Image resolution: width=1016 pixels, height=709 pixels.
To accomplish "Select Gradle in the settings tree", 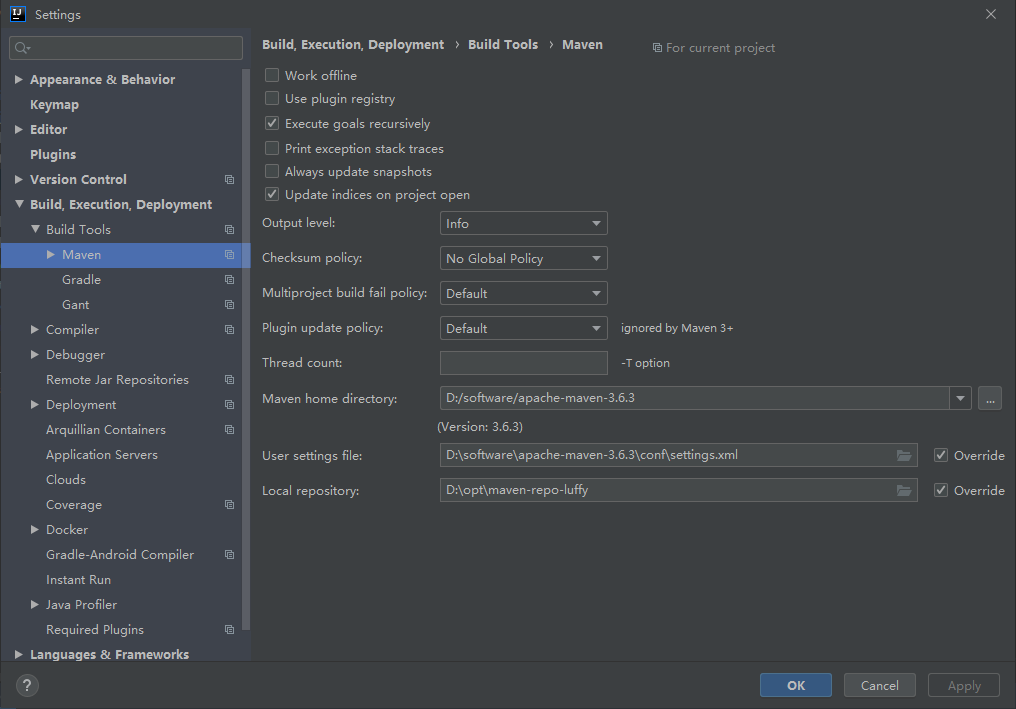I will pos(81,280).
